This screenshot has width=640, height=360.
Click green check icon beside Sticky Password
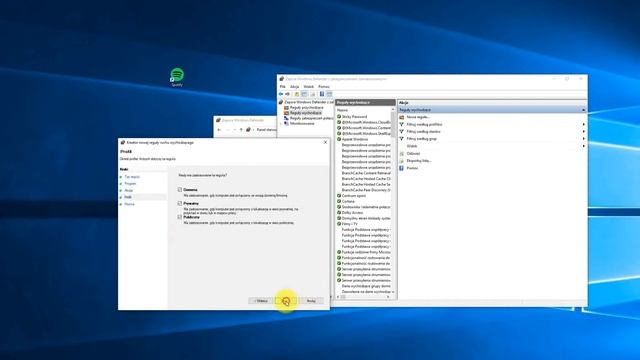pos(339,117)
